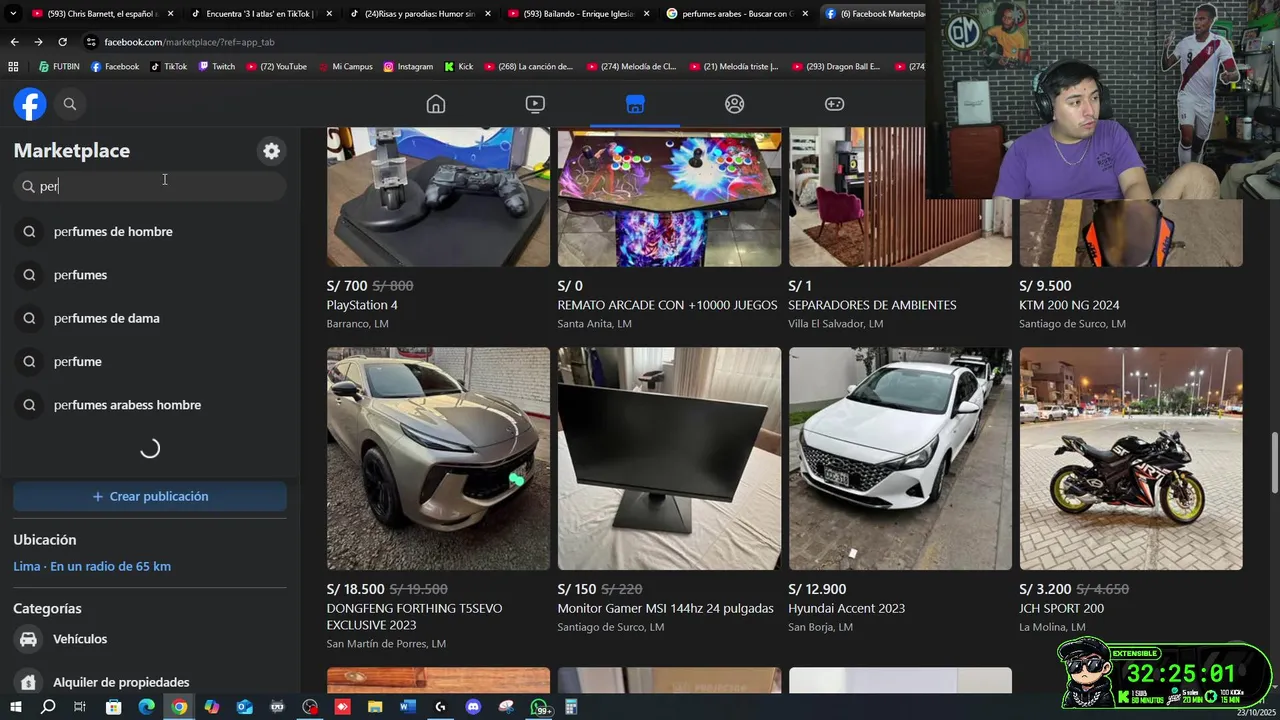Select the Marketplace storefront icon
The height and width of the screenshot is (720, 1280).
click(x=635, y=104)
